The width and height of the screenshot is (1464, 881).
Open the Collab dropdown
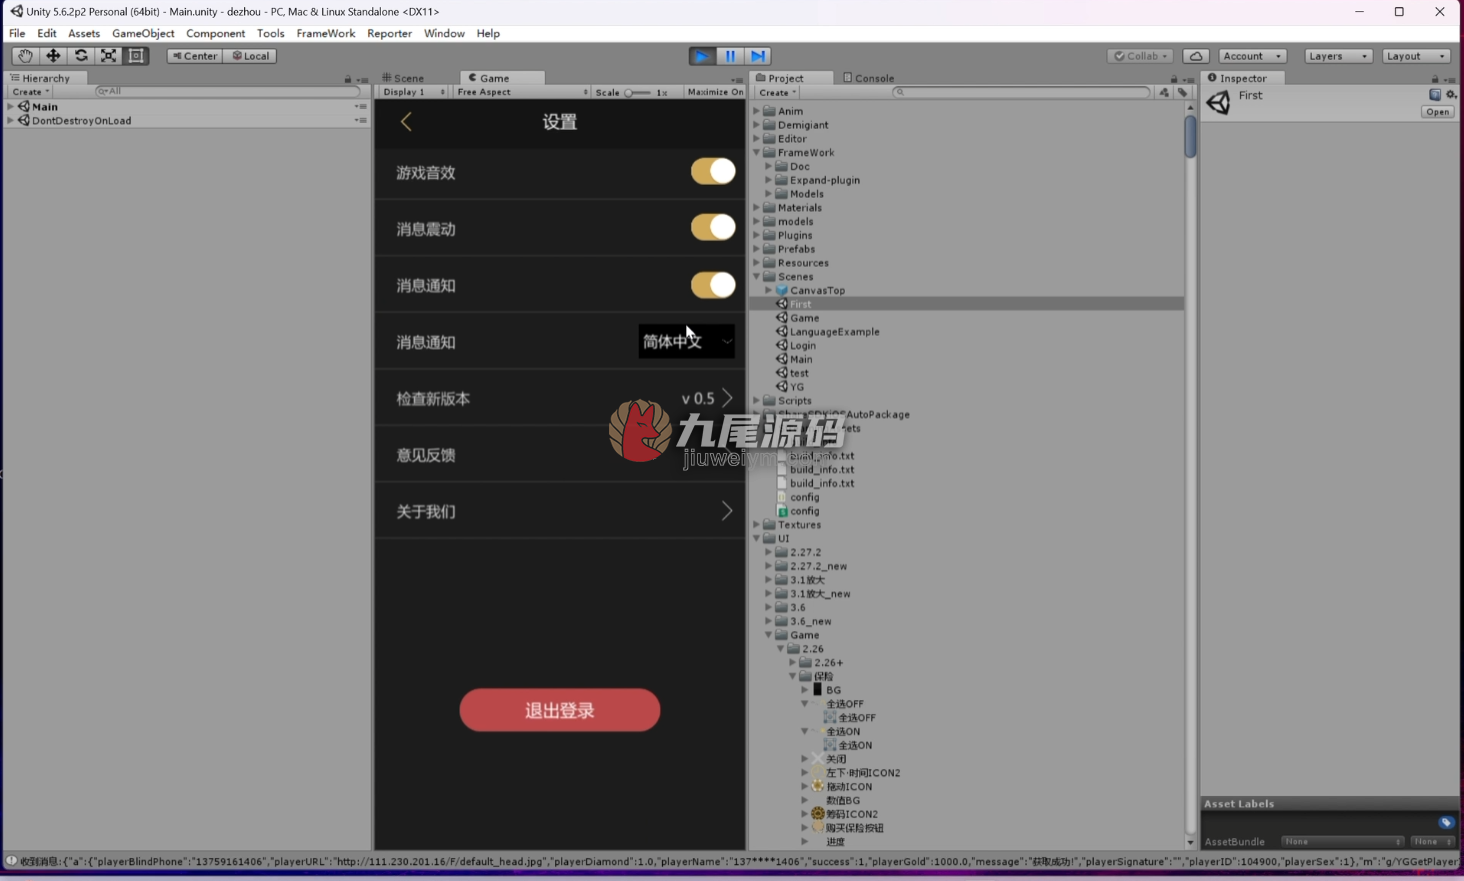pyautogui.click(x=1140, y=56)
